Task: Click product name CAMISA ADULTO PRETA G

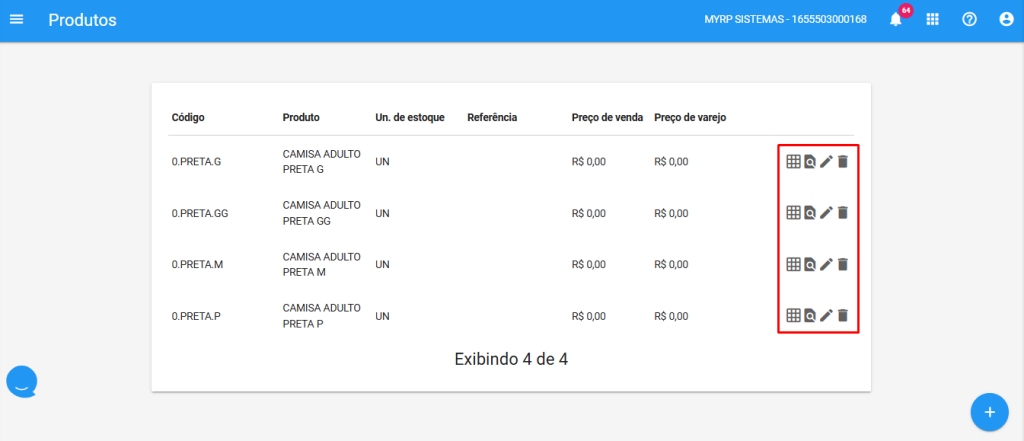Action: click(x=321, y=161)
